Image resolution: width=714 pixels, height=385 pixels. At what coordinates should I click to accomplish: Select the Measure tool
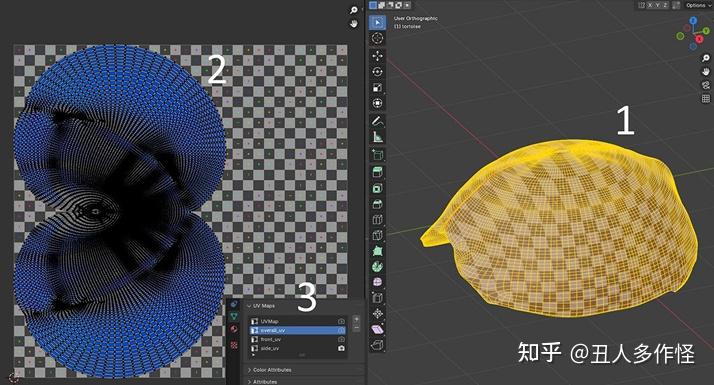(377, 137)
